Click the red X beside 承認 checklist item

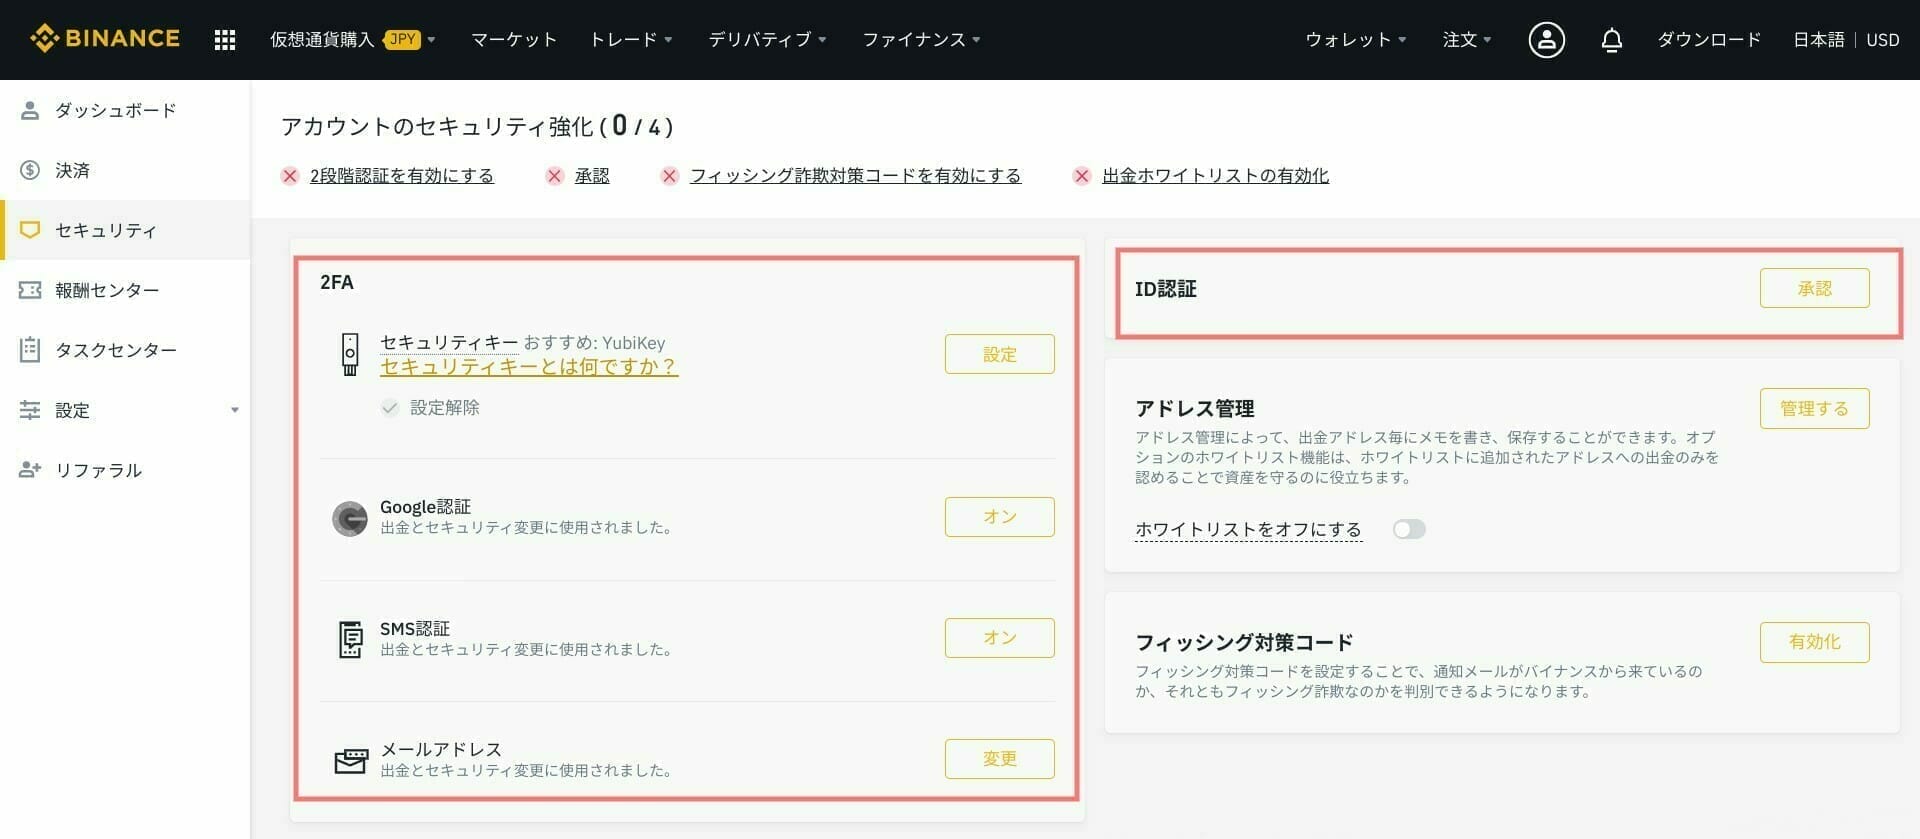click(555, 176)
